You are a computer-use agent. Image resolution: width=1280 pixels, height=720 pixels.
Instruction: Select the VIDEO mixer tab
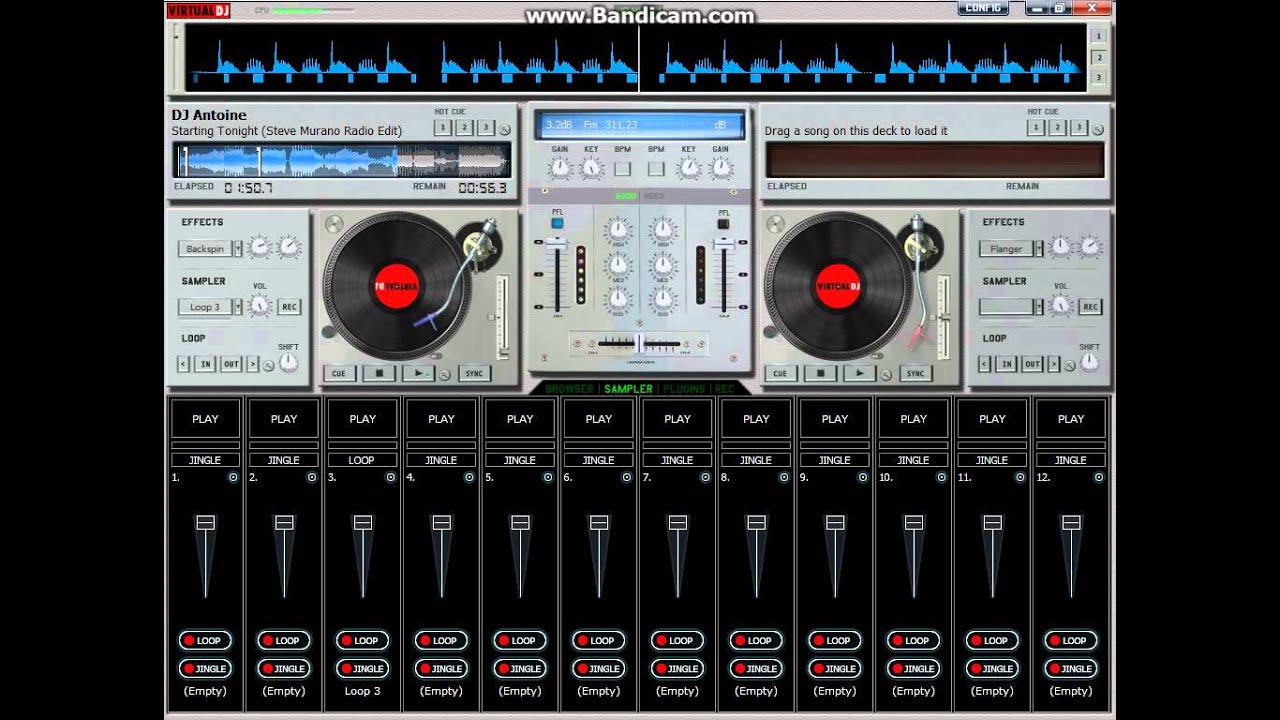(654, 197)
